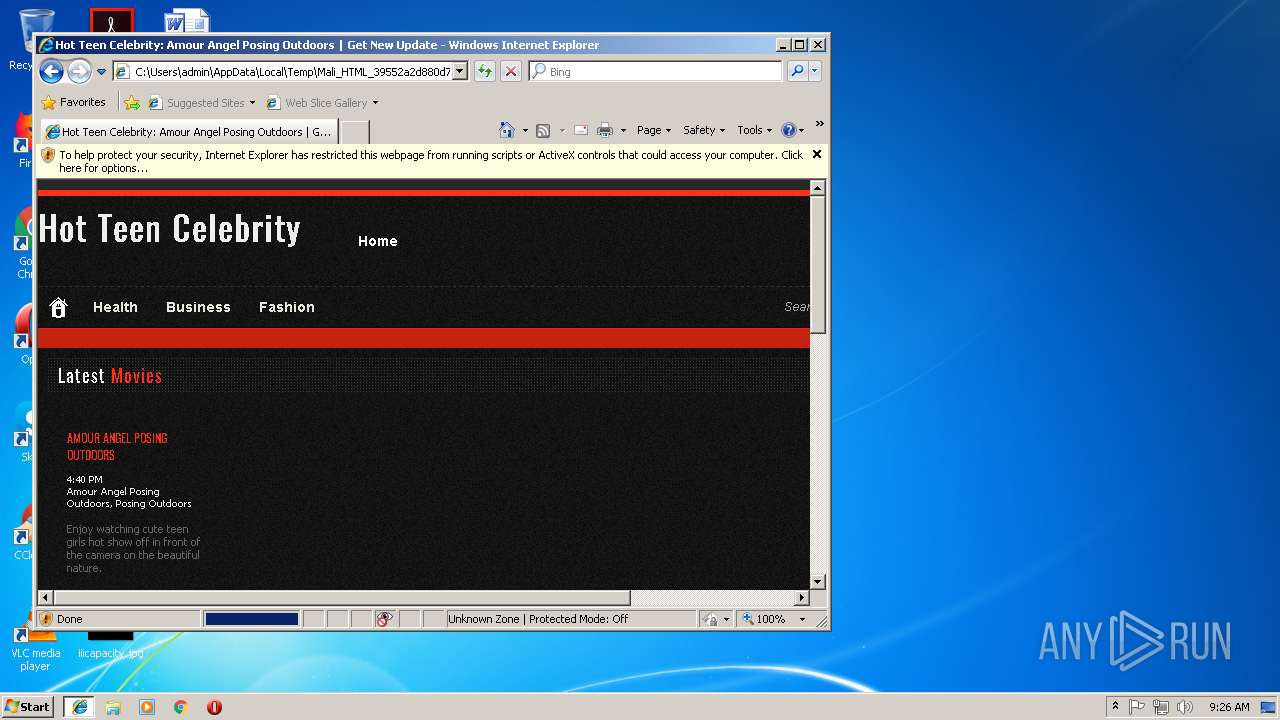The height and width of the screenshot is (720, 1280).
Task: Add page to the Favorites bar
Action: point(131,102)
